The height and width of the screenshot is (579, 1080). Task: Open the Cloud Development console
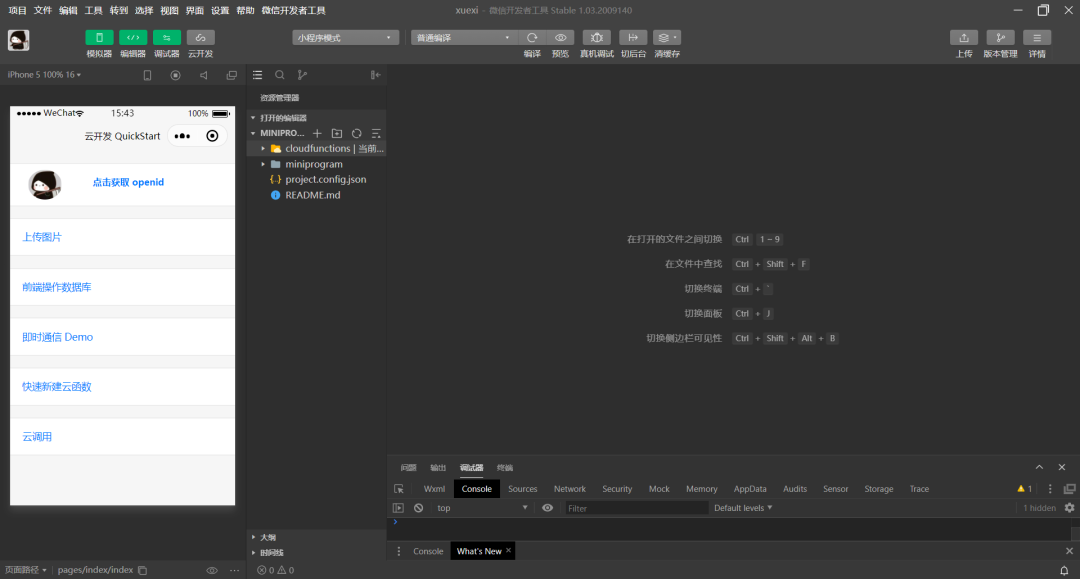[200, 38]
